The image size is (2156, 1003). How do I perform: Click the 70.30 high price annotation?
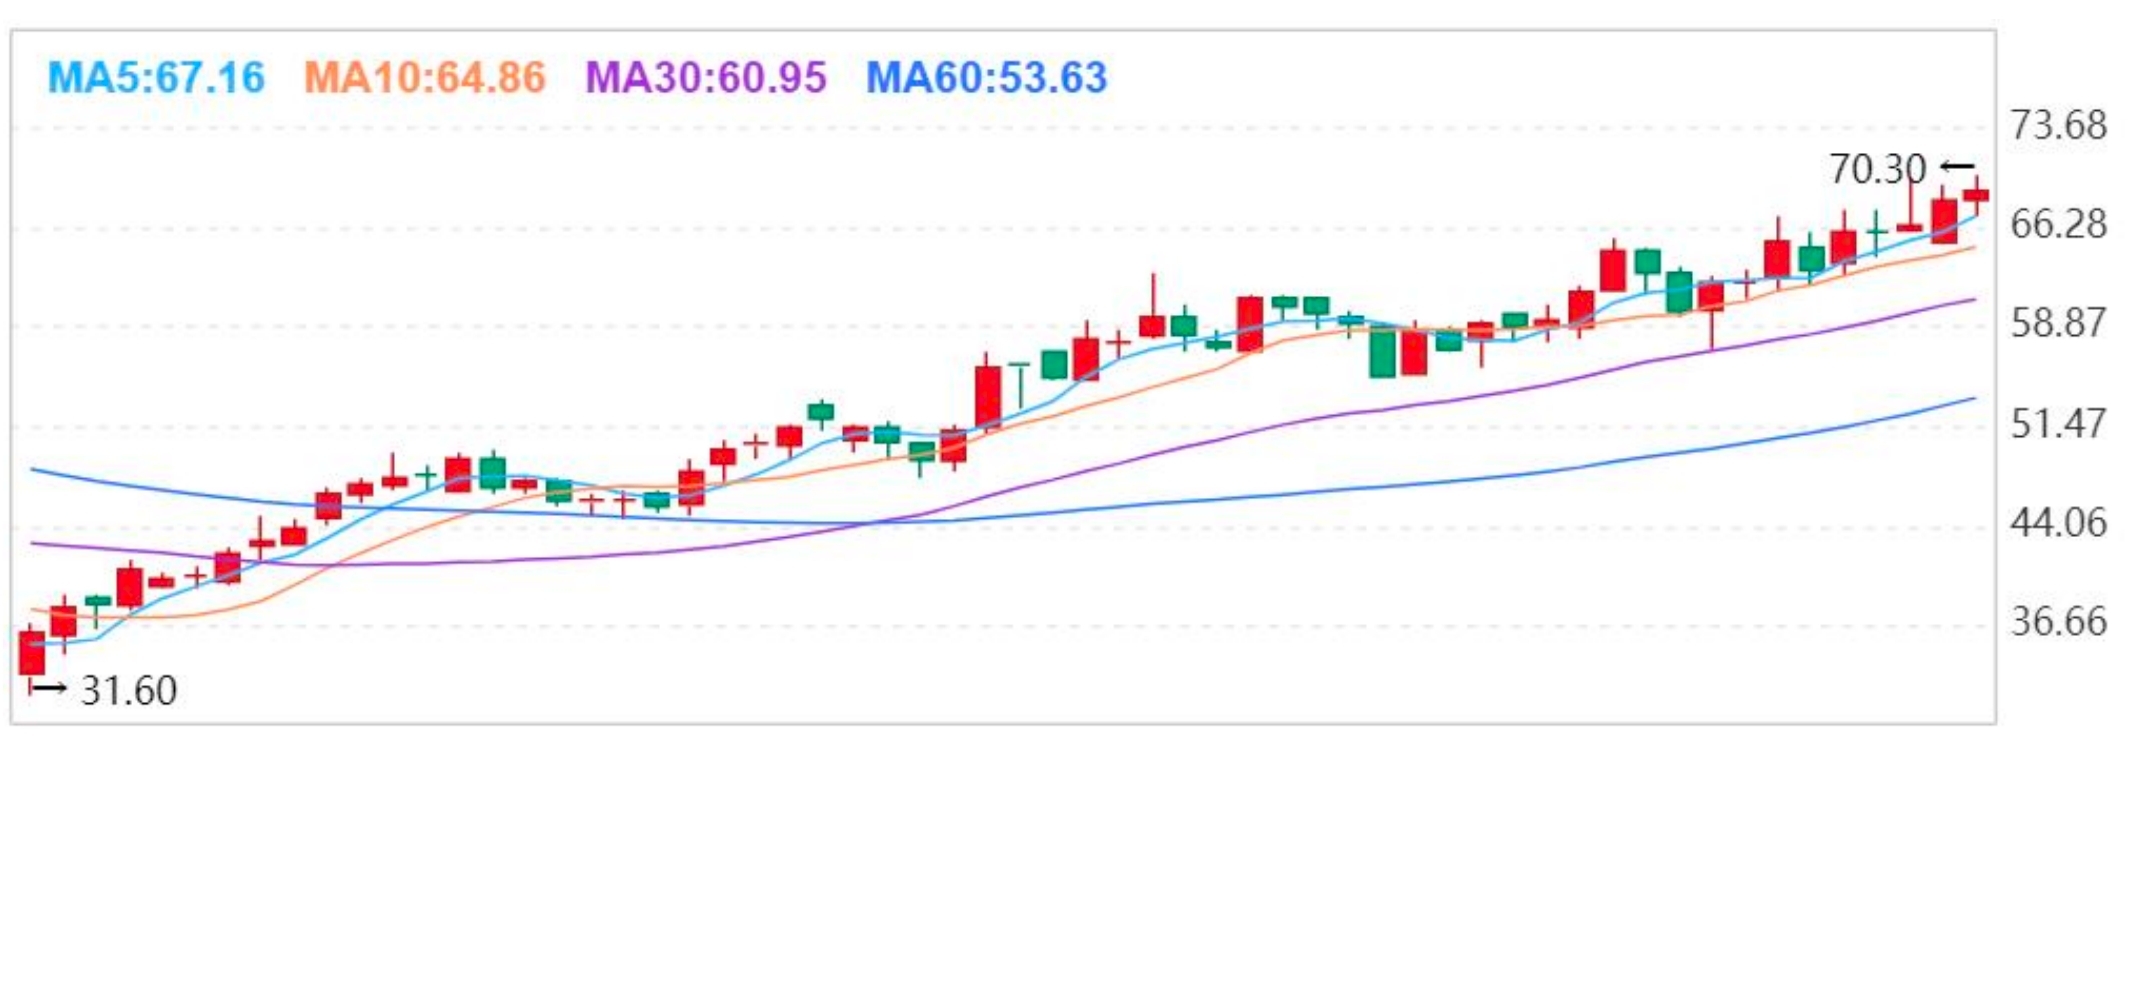[1877, 170]
